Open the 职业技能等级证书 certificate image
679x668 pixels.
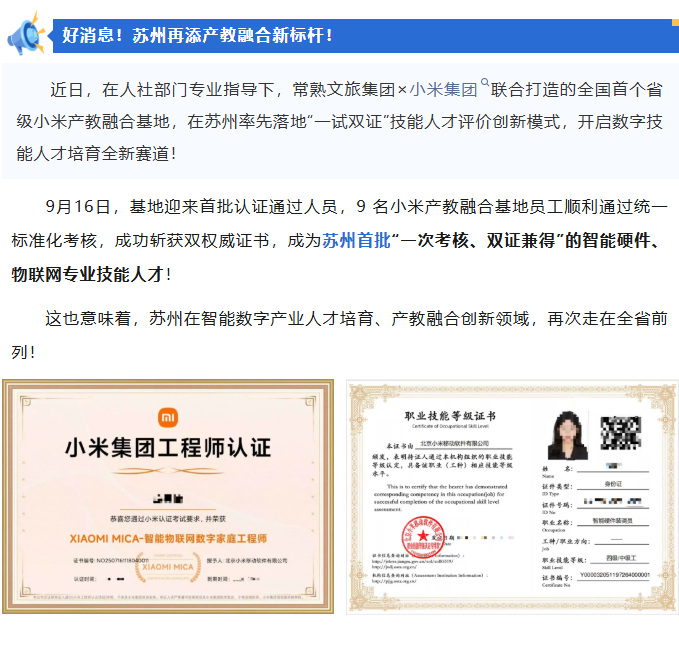click(512, 497)
